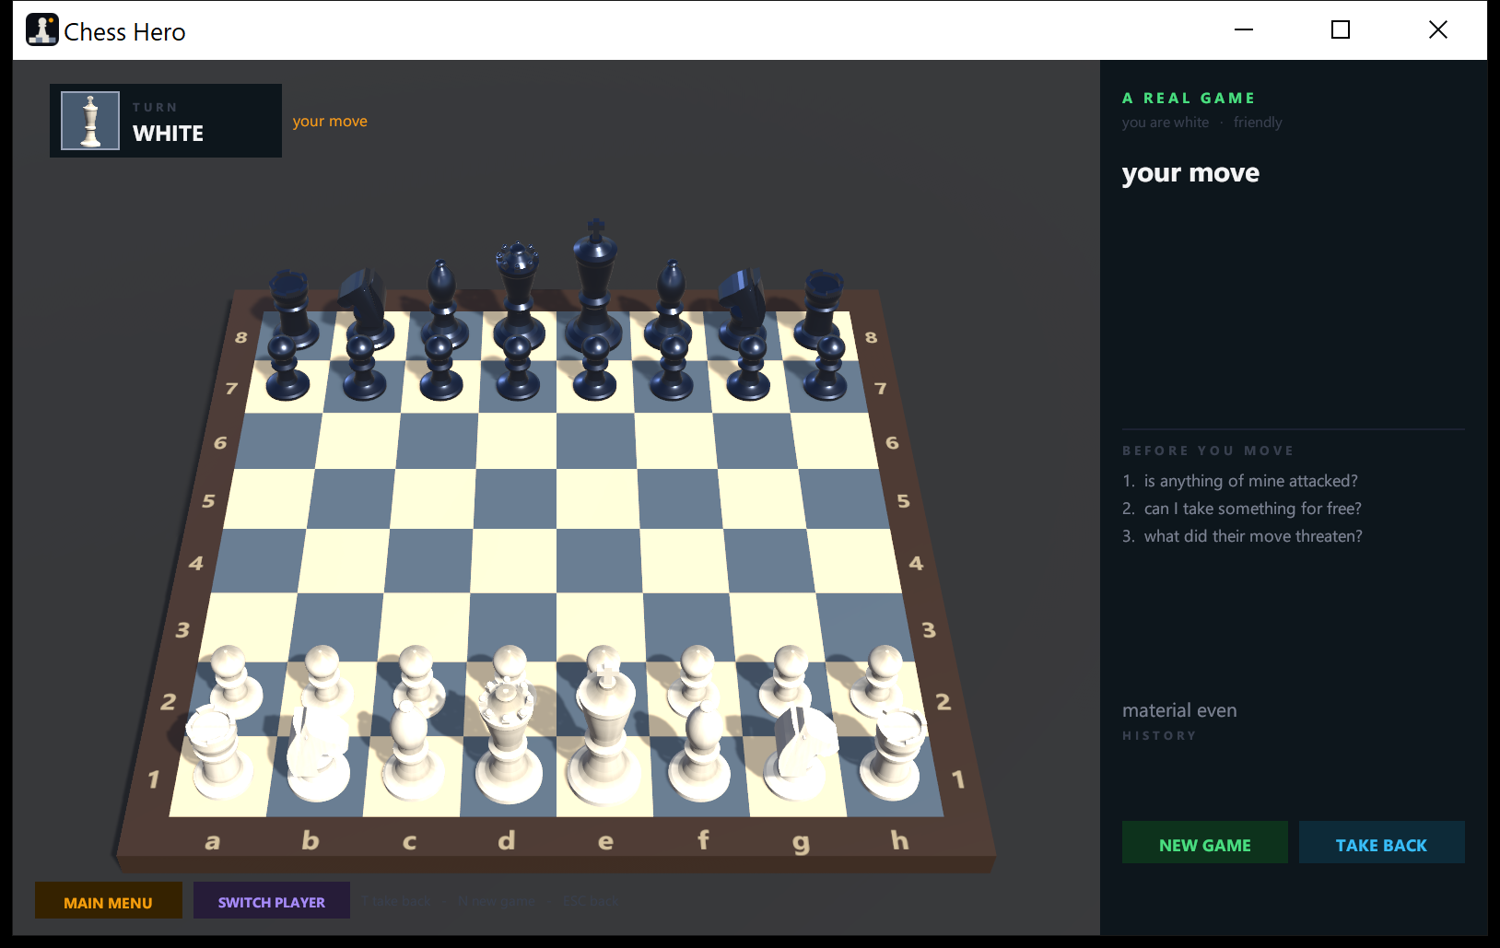Click the empty d4 square

tap(515, 561)
